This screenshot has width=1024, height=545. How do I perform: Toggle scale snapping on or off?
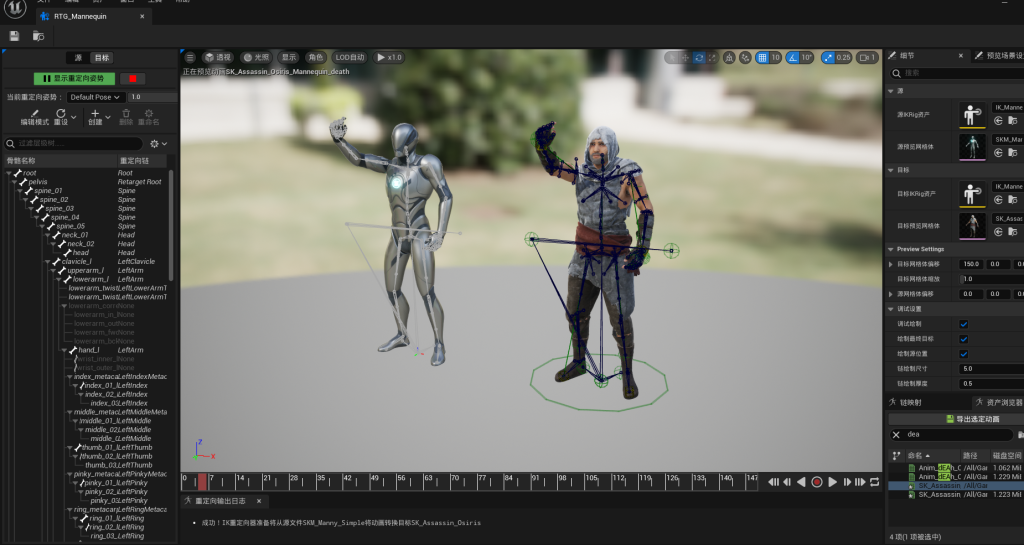828,57
